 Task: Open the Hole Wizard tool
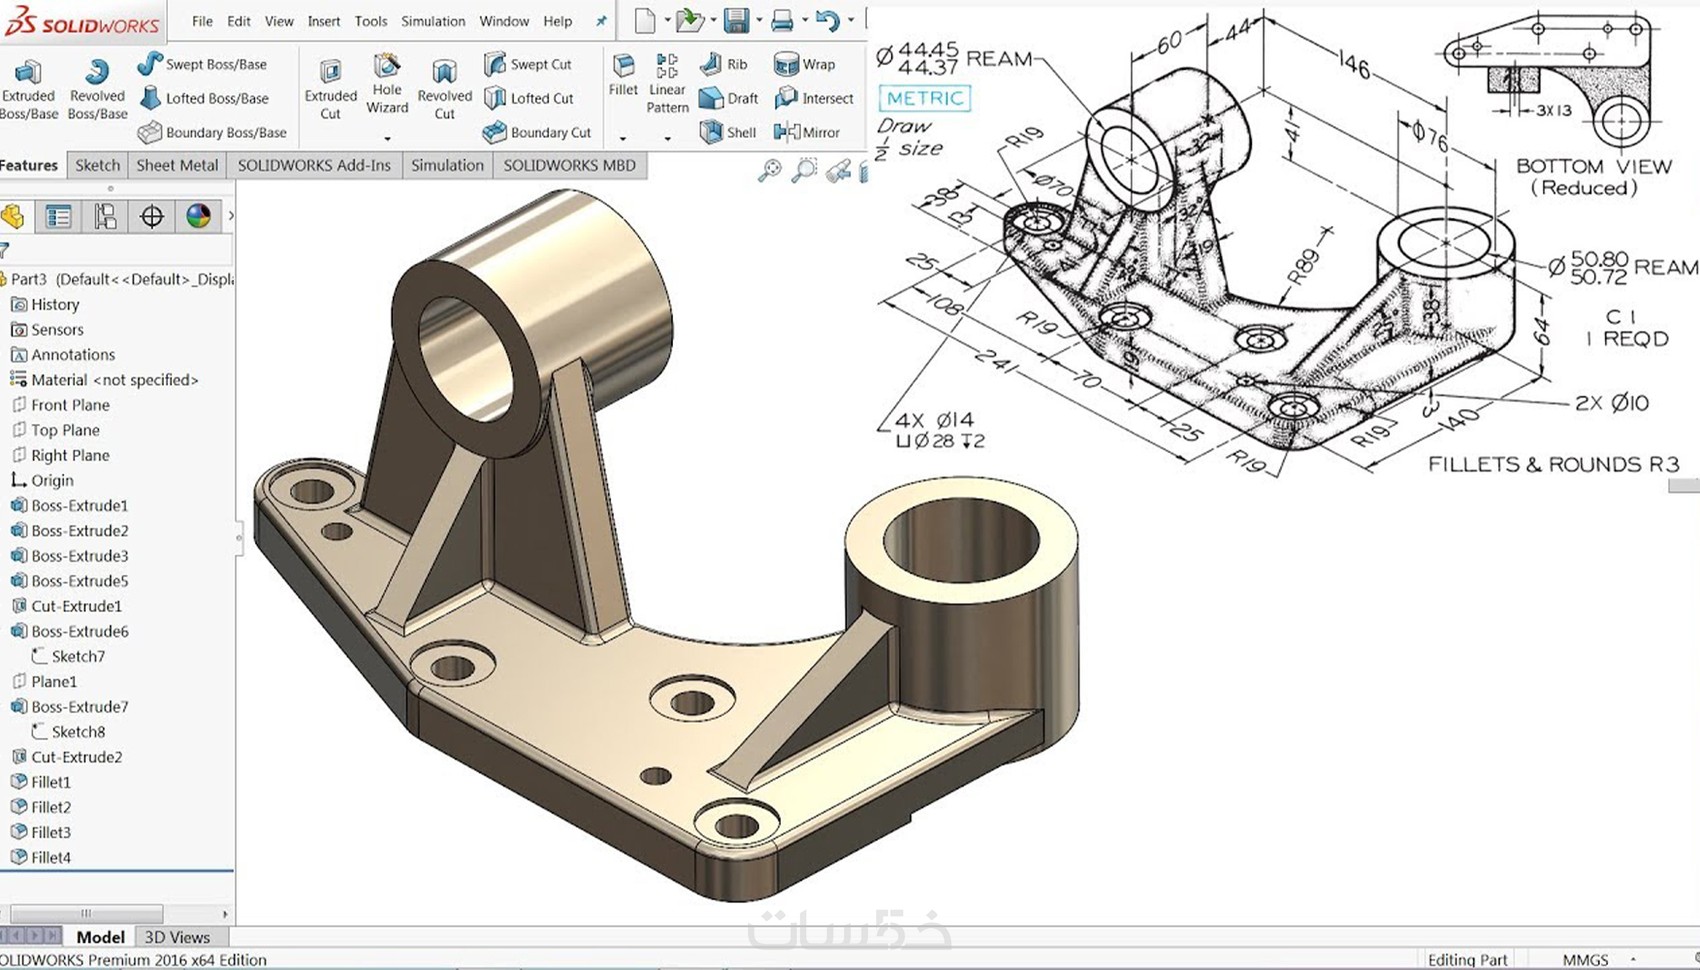(387, 83)
